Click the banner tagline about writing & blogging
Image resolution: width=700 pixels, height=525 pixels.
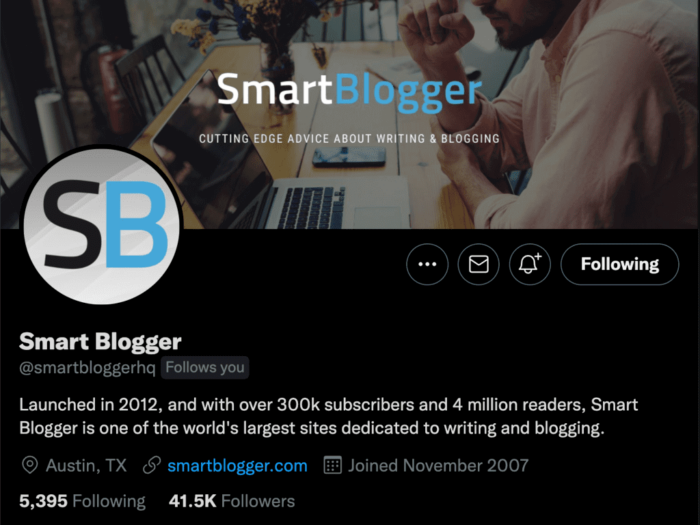[x=349, y=138]
